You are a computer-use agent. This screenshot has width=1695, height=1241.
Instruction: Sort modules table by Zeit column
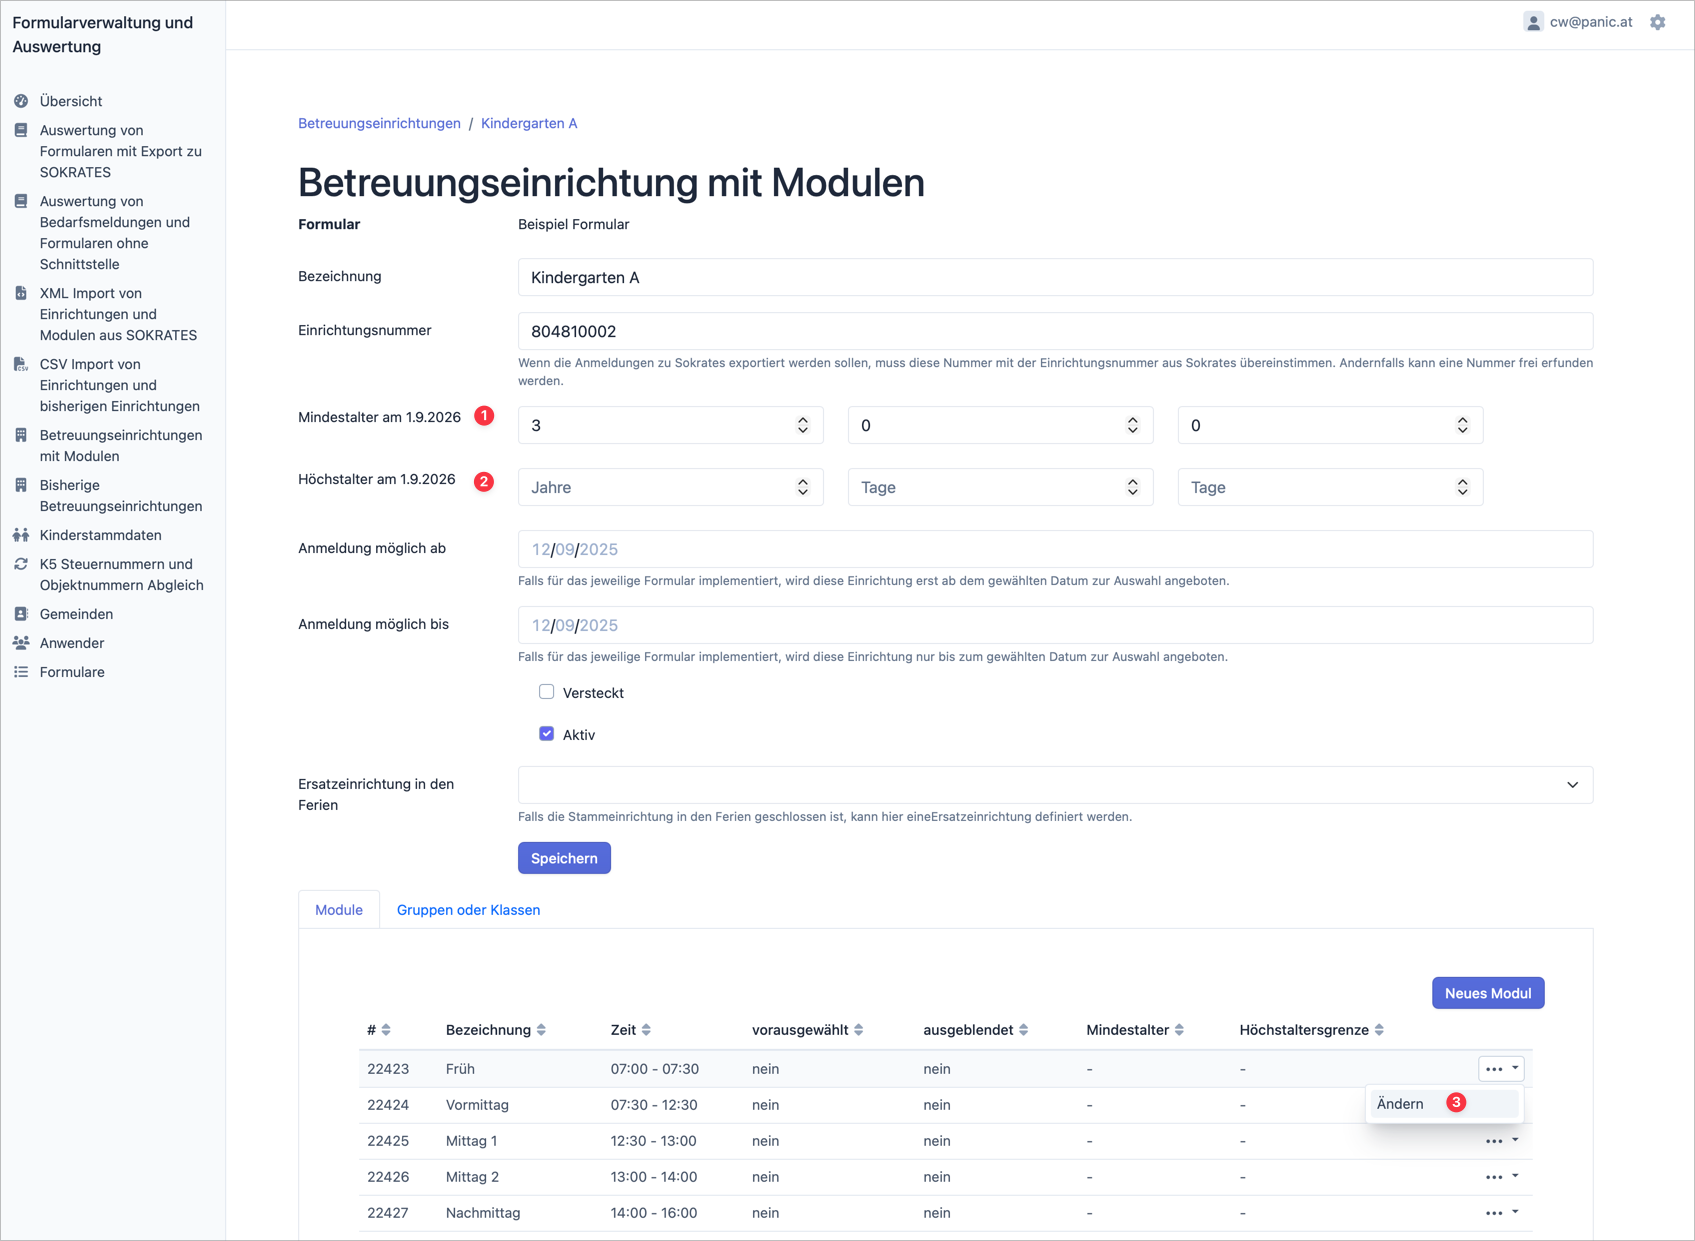point(631,1030)
